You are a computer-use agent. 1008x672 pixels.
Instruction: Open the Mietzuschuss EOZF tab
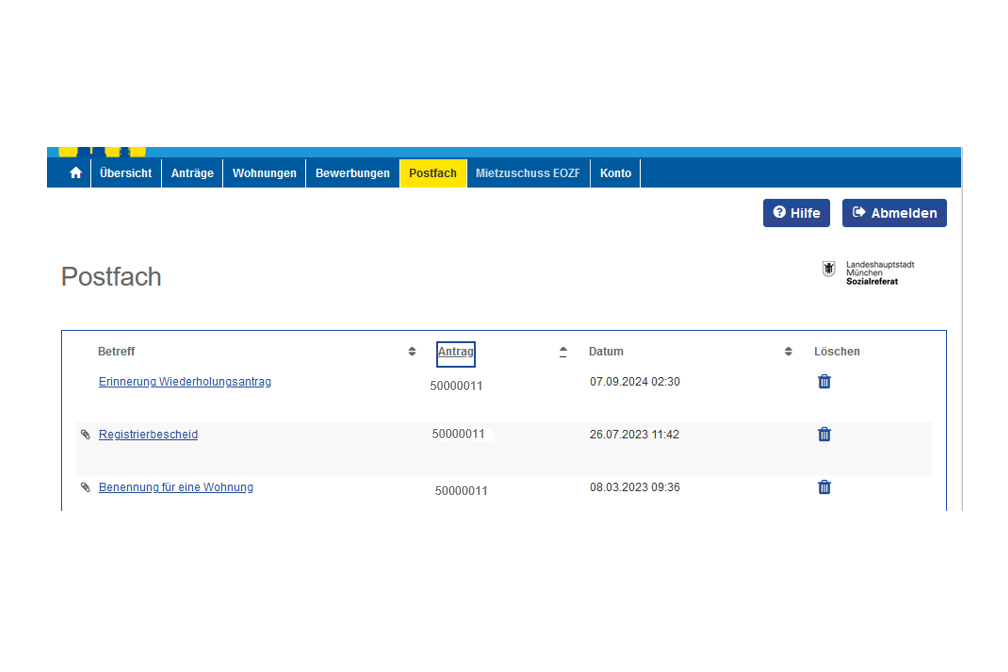click(x=528, y=173)
